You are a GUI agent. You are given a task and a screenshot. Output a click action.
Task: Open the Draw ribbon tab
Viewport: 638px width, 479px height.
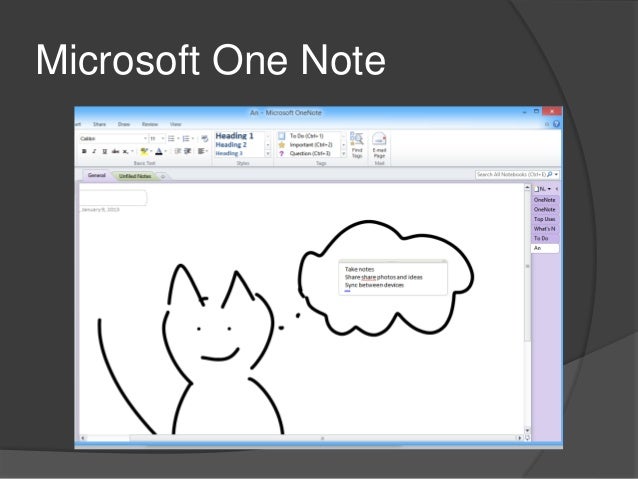(124, 124)
